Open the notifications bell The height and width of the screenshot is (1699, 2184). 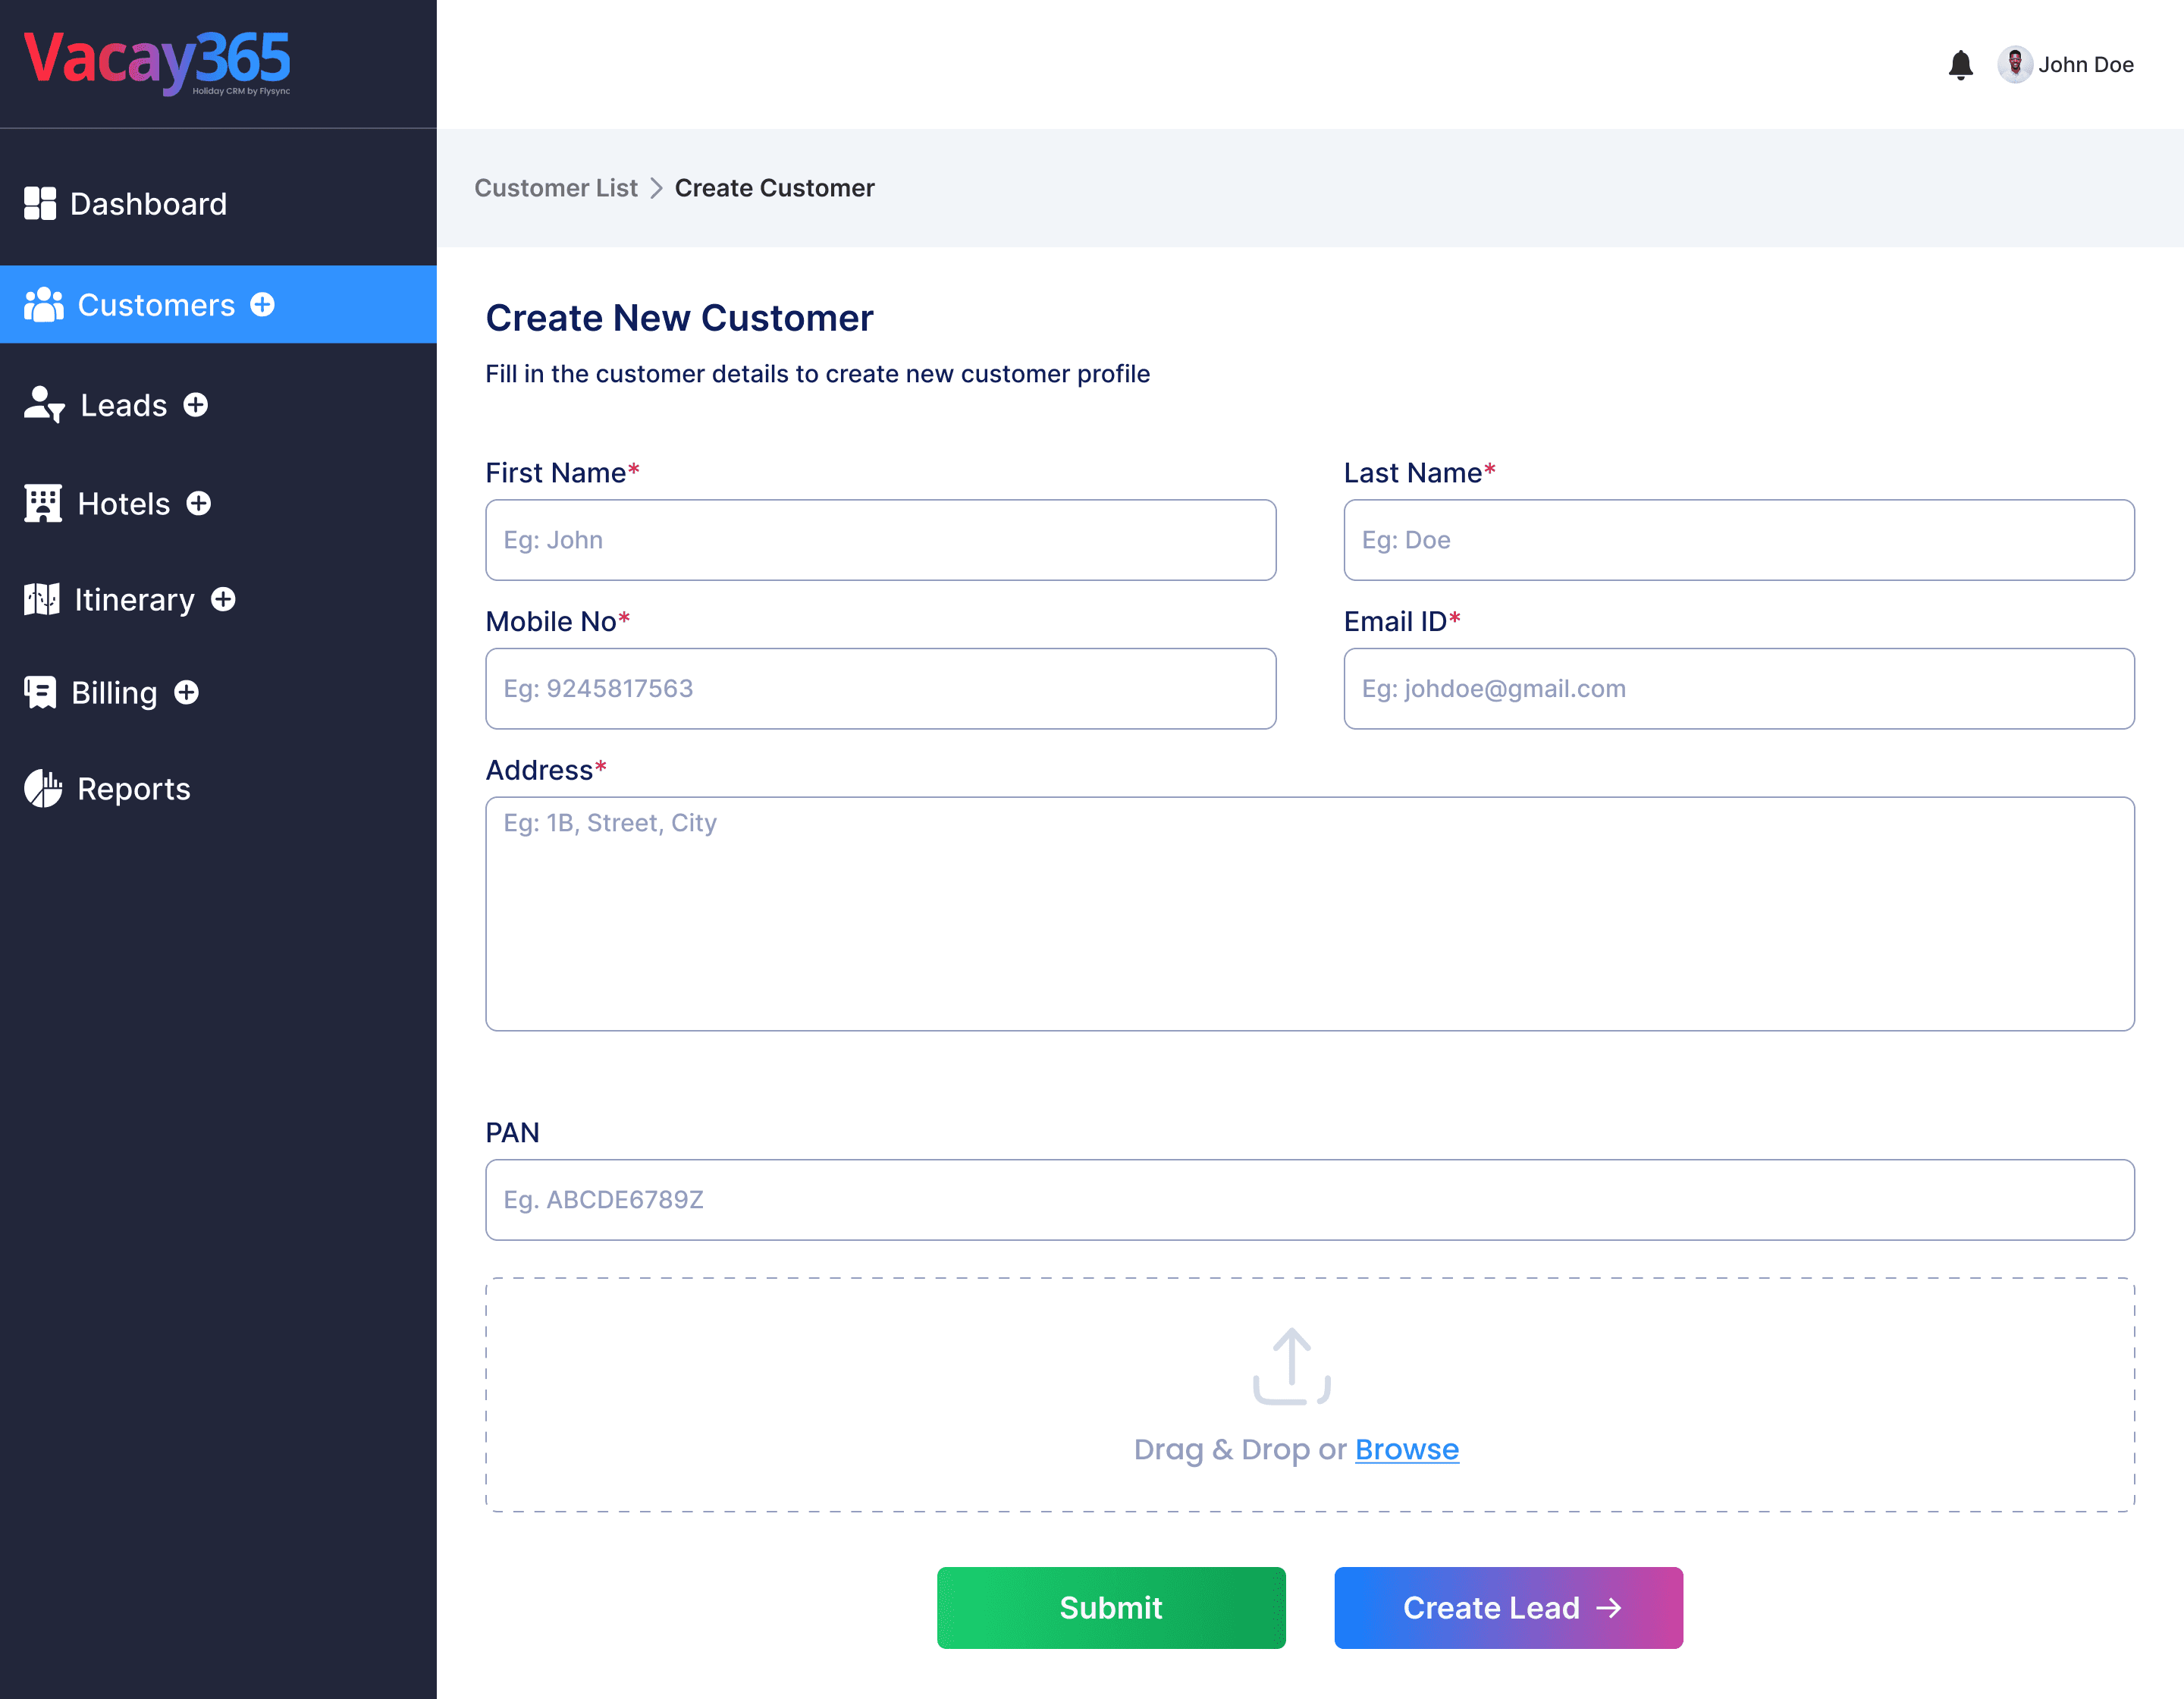[1960, 65]
